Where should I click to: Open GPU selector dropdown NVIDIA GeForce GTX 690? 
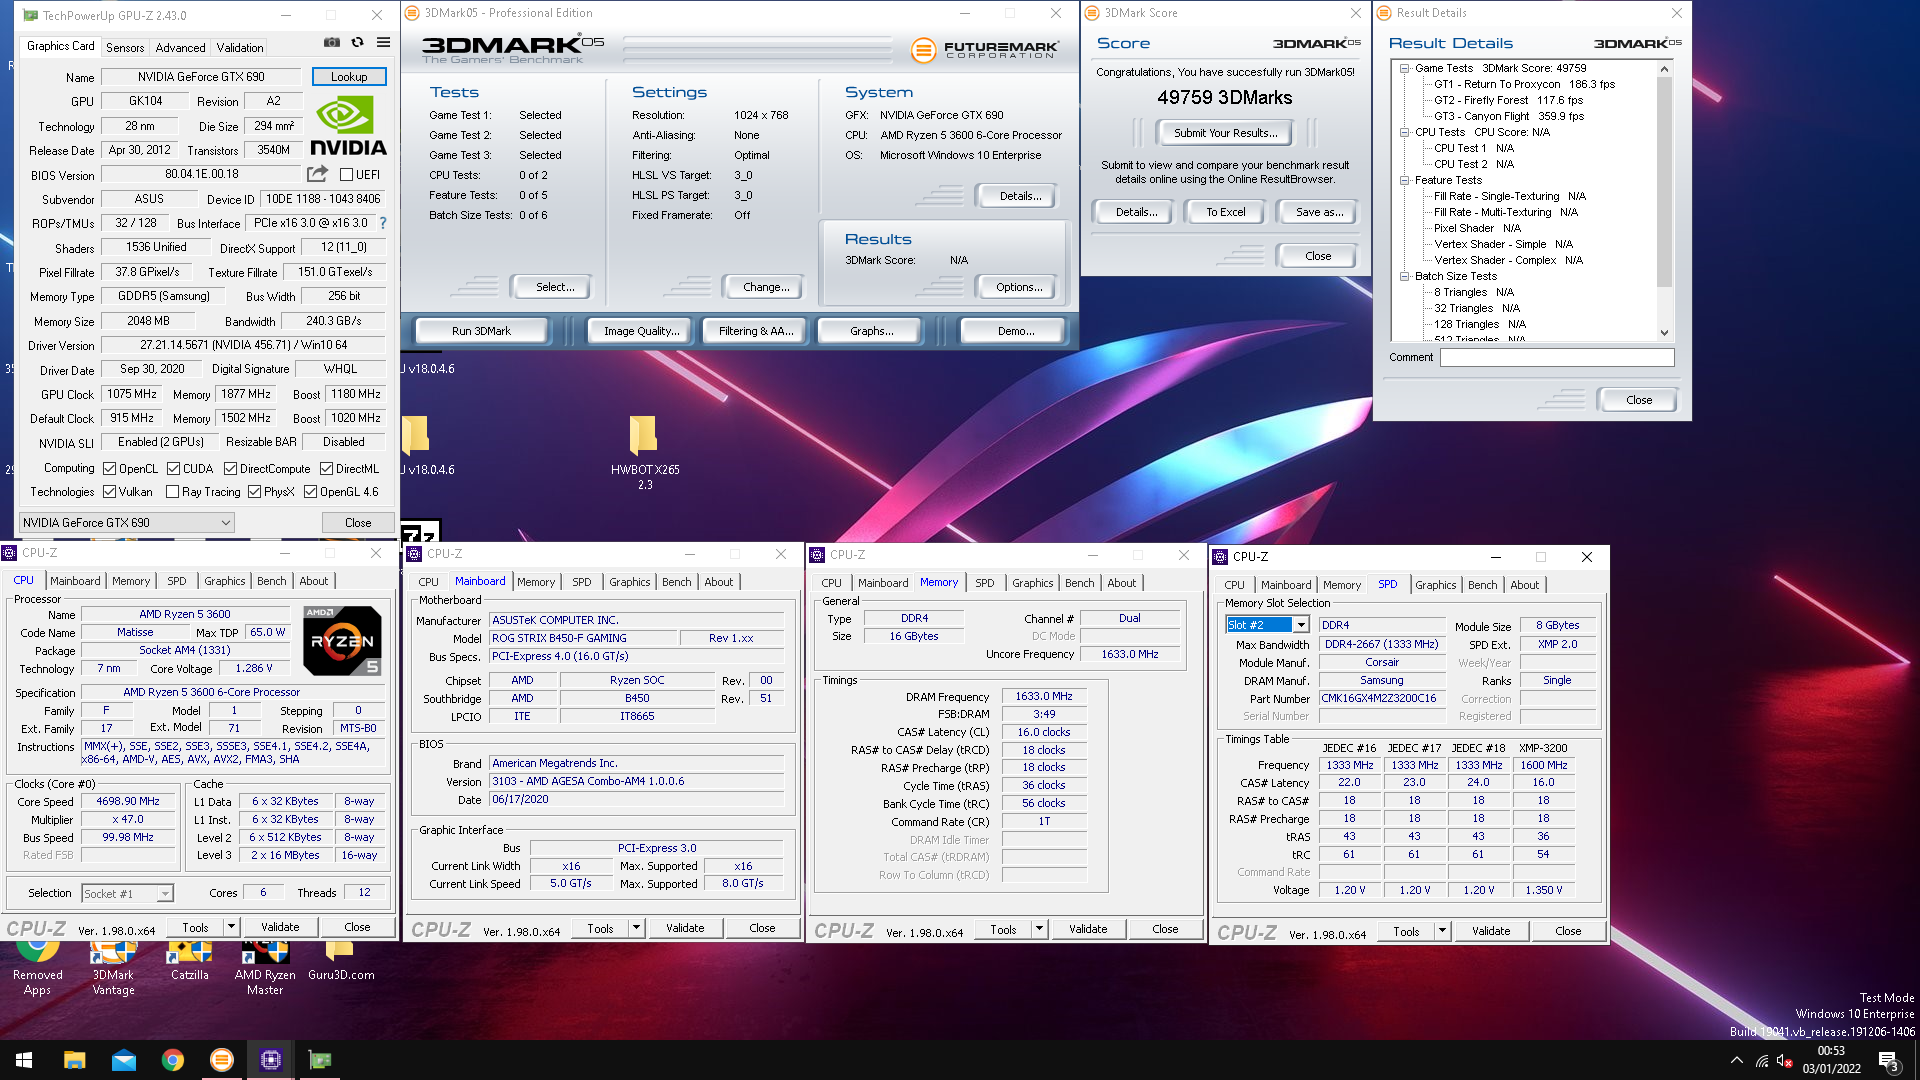point(127,522)
